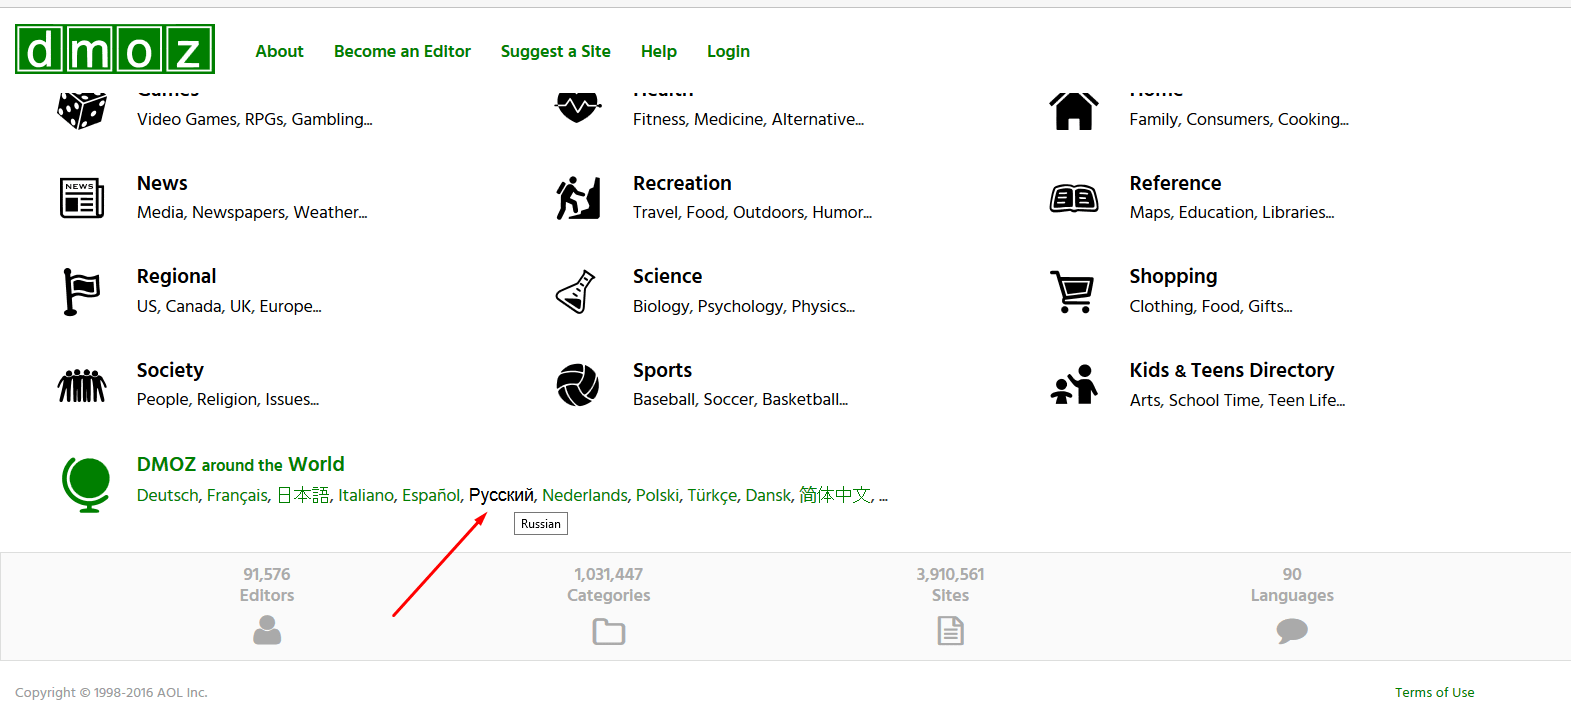This screenshot has height=710, width=1571.
Task: Open the Recreation category
Action: click(x=682, y=183)
